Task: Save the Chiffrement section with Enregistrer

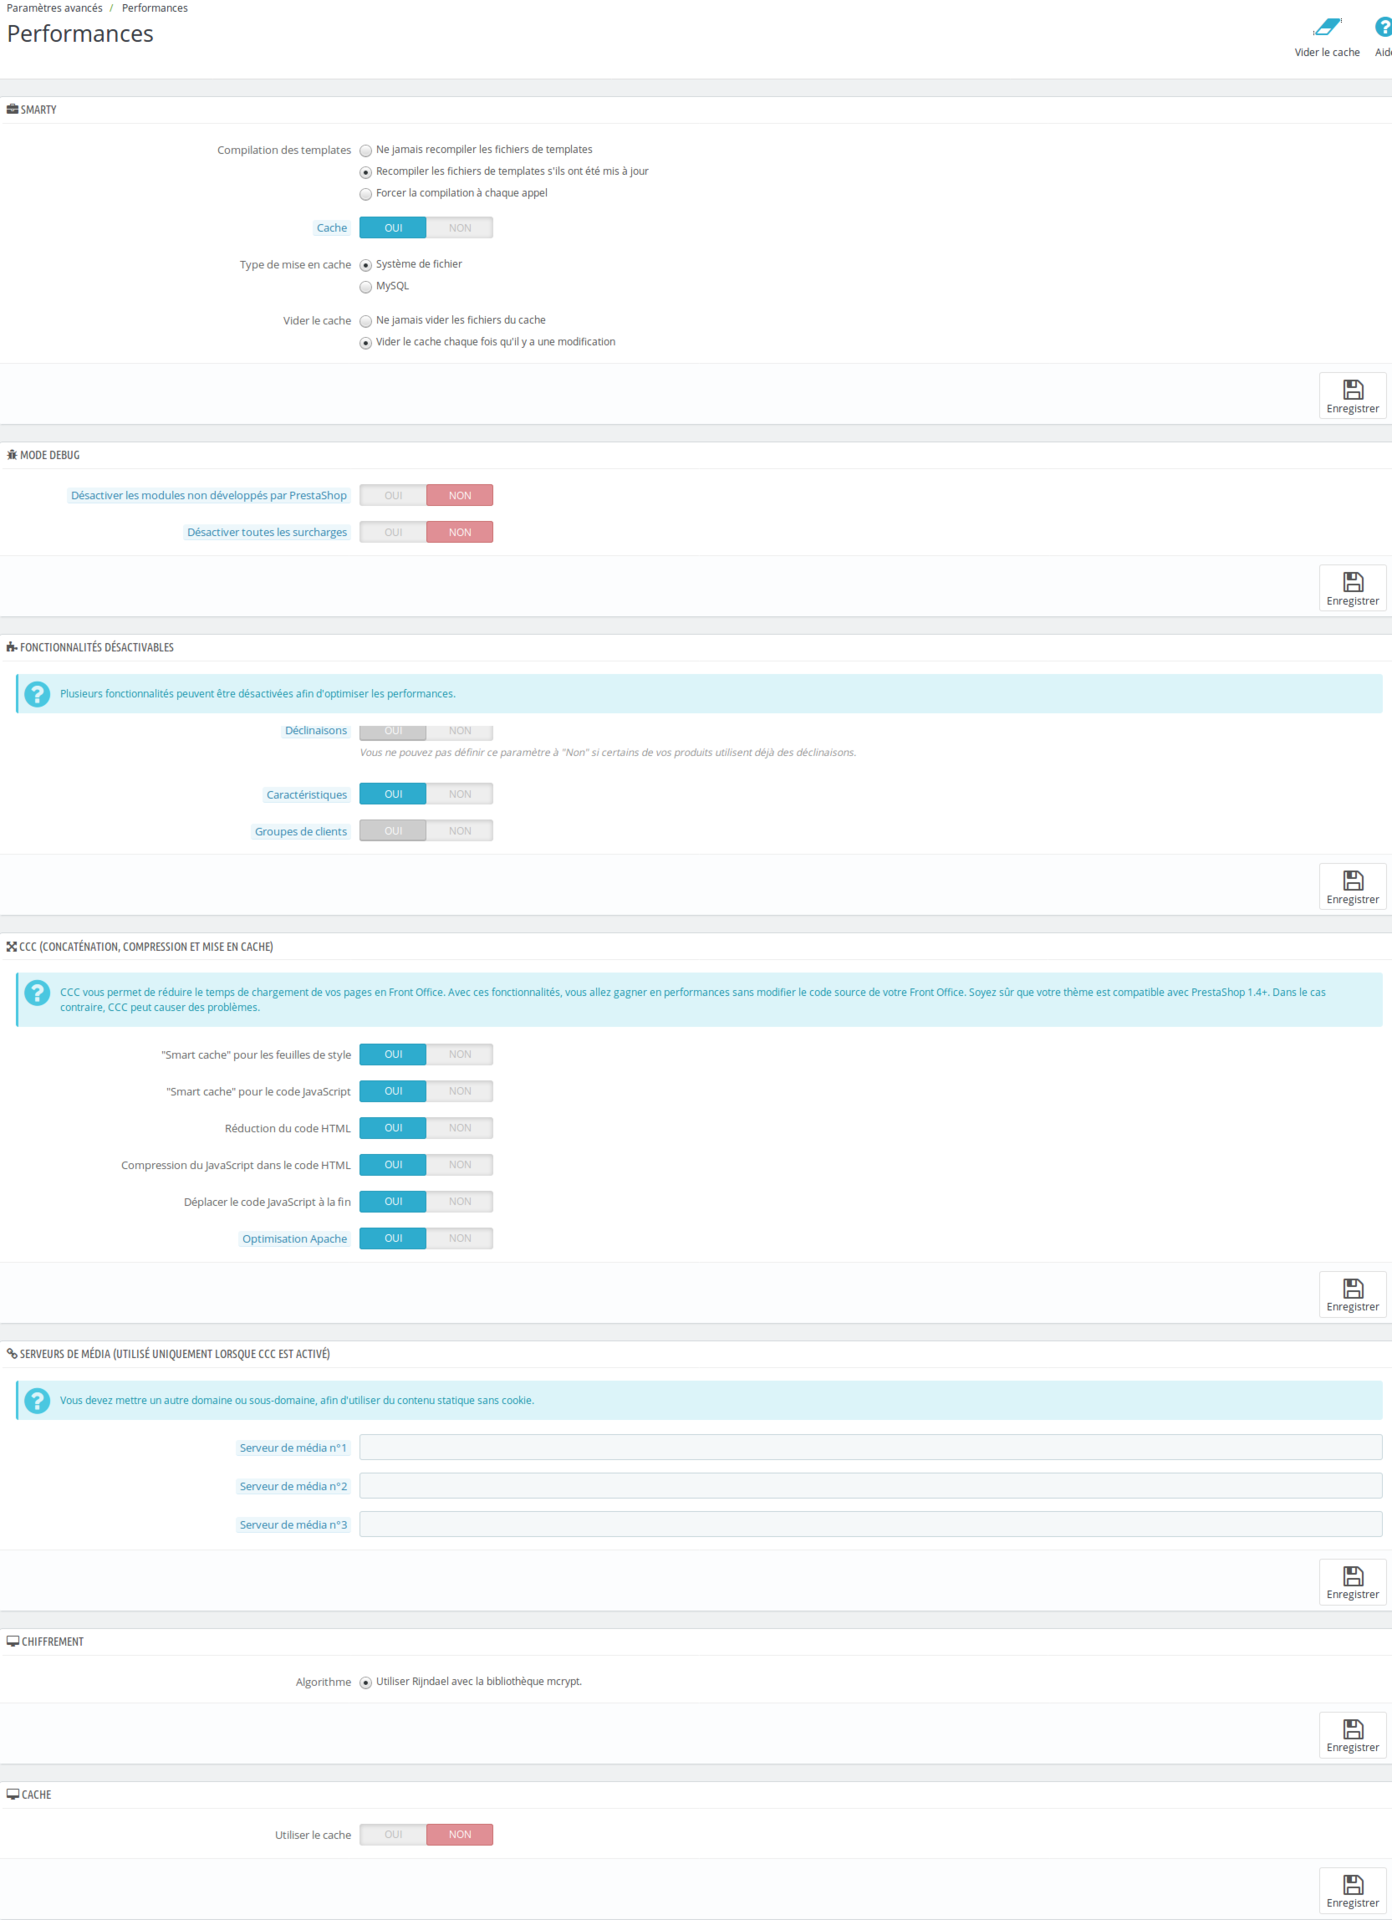Action: (x=1352, y=1735)
